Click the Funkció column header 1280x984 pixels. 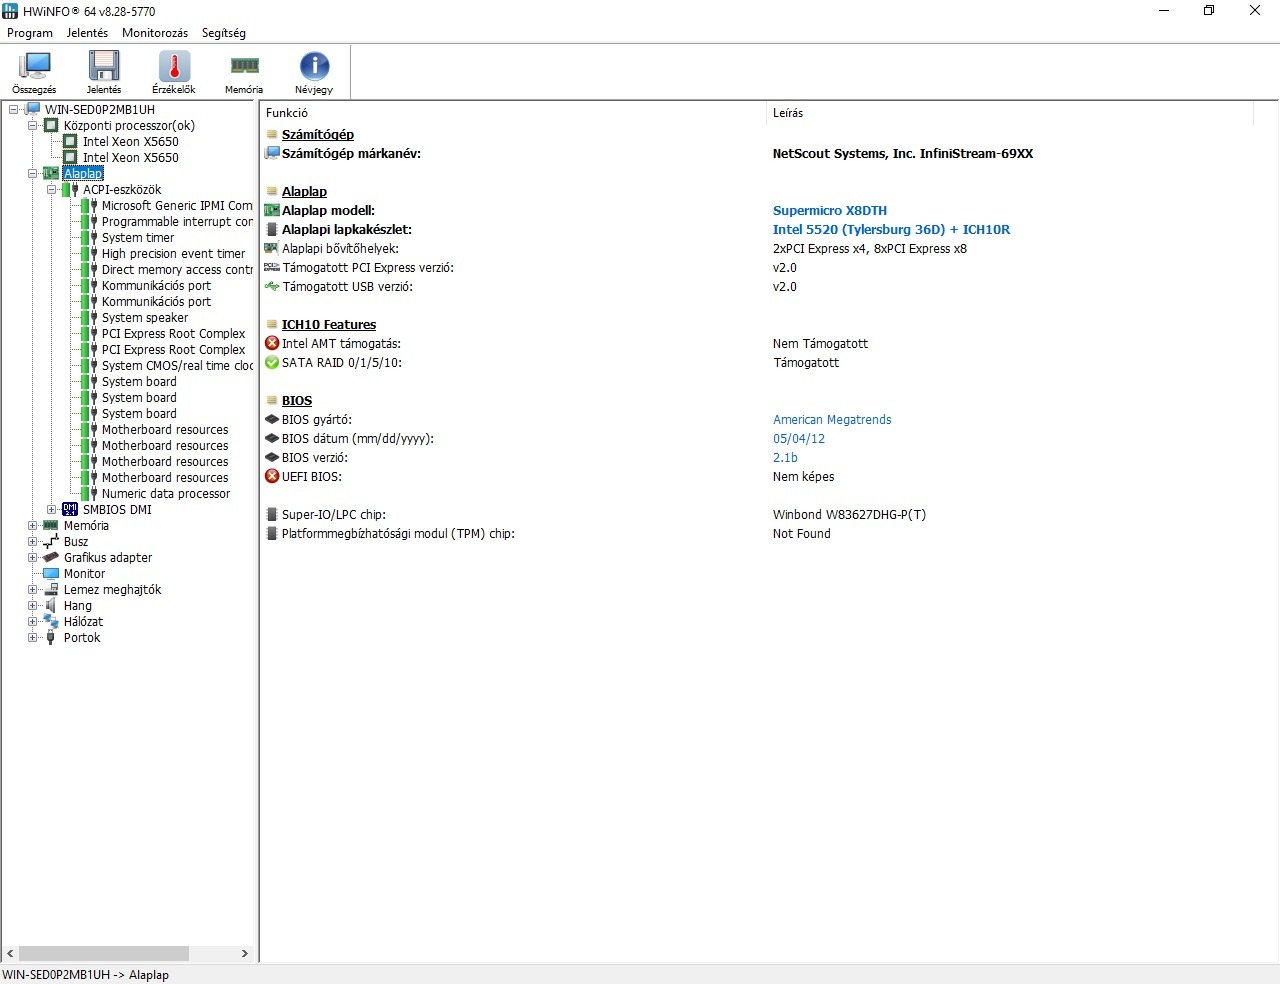click(x=513, y=113)
